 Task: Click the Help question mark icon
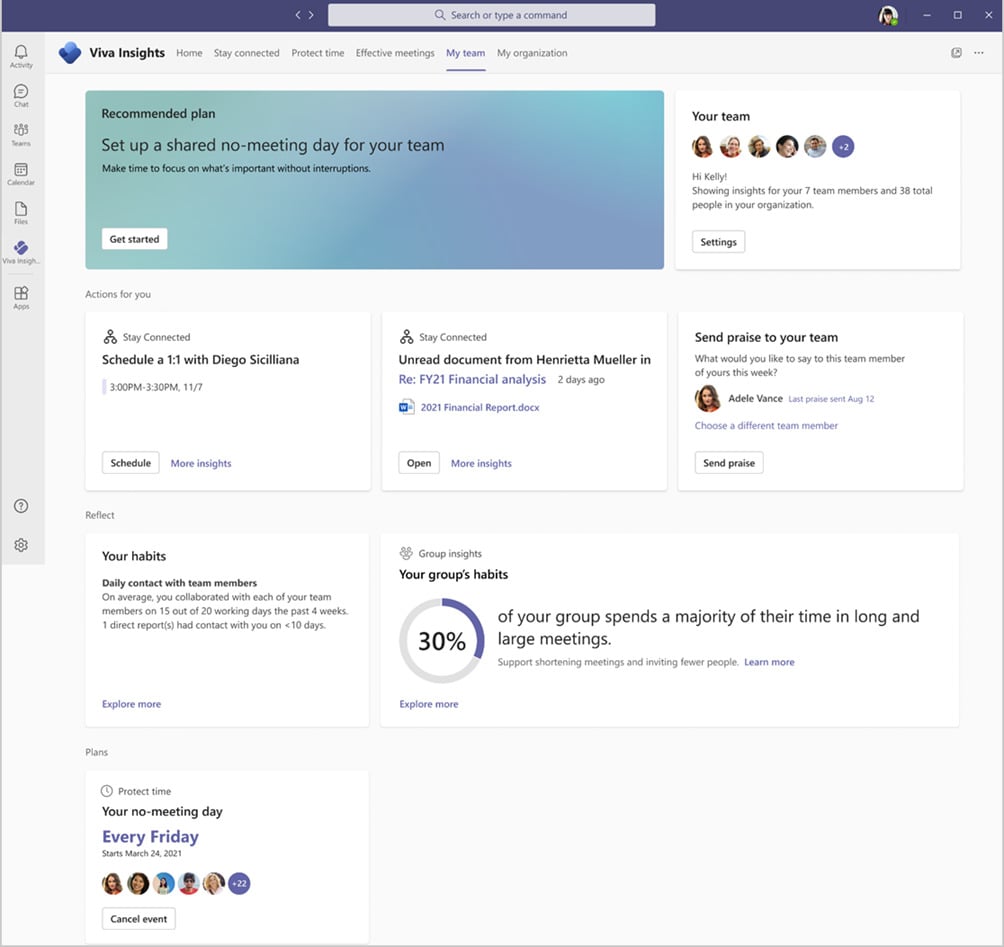pyautogui.click(x=21, y=506)
